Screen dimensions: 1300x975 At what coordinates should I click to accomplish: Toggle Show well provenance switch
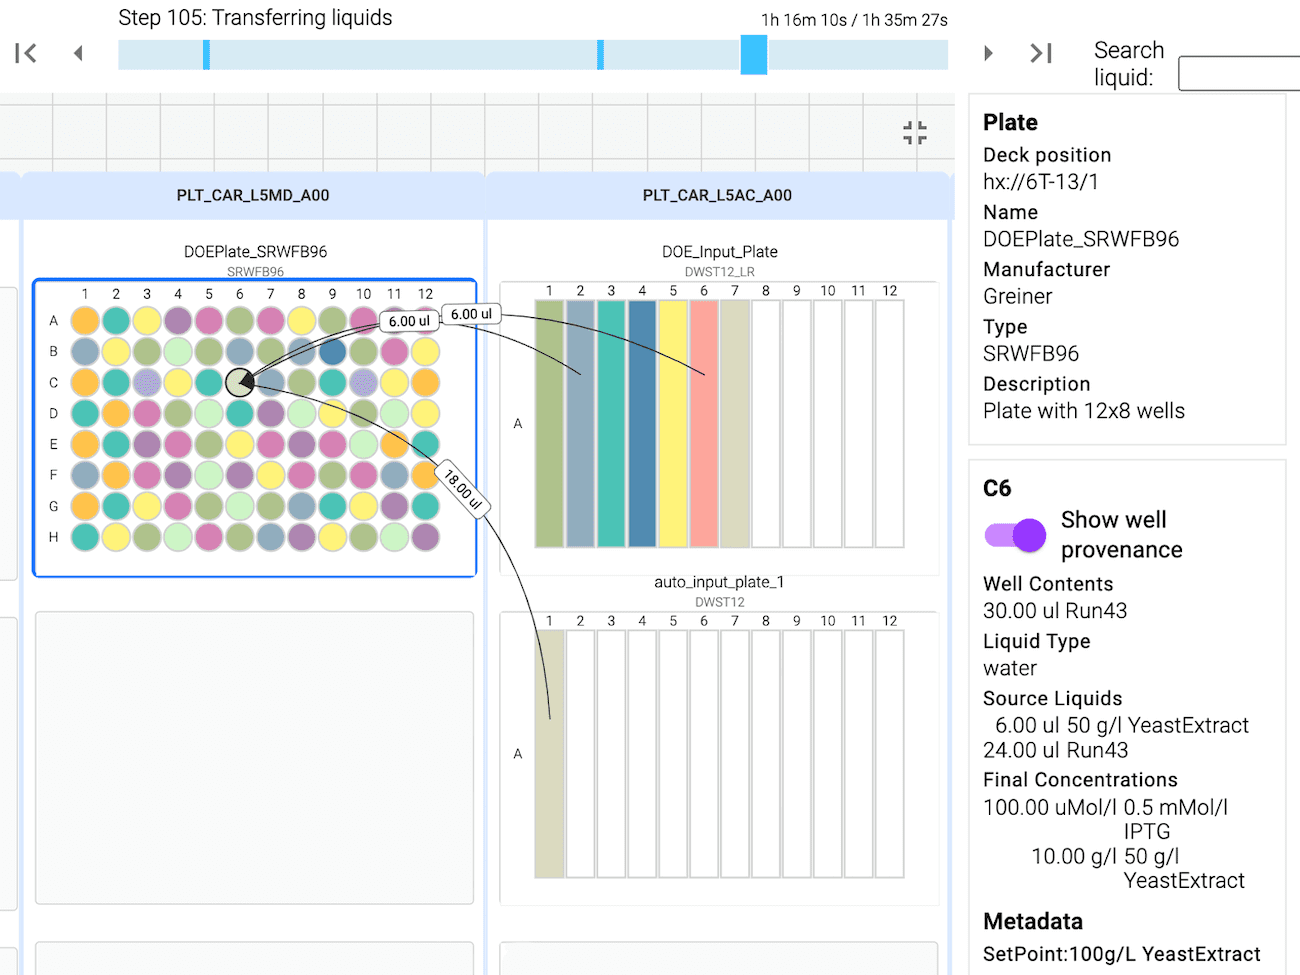pyautogui.click(x=1015, y=535)
